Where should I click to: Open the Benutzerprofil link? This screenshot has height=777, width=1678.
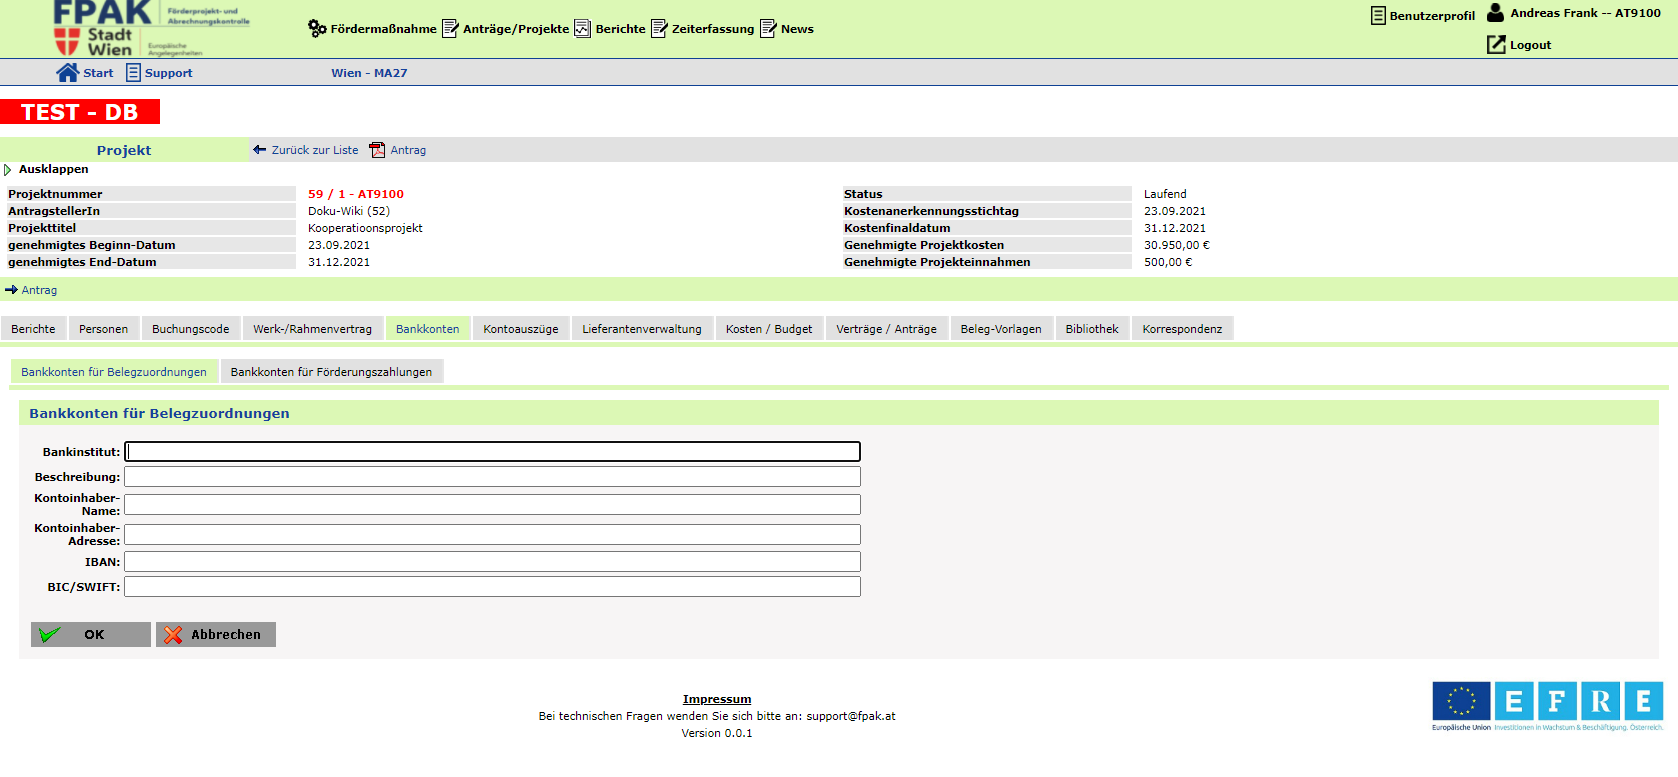coord(1432,16)
